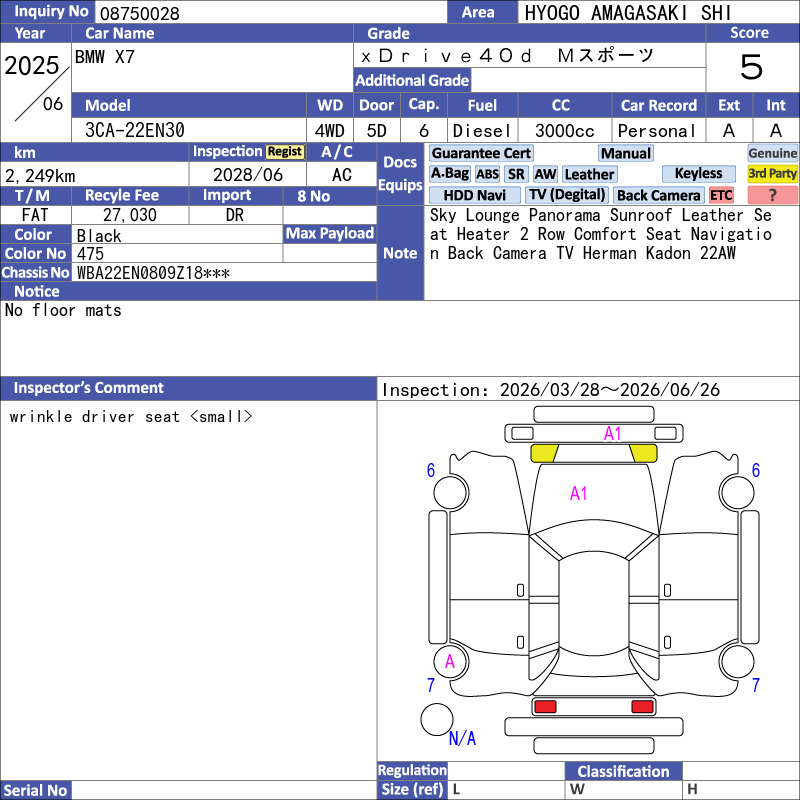Select the red question mark equipment badge
The width and height of the screenshot is (800, 800).
pos(772,195)
